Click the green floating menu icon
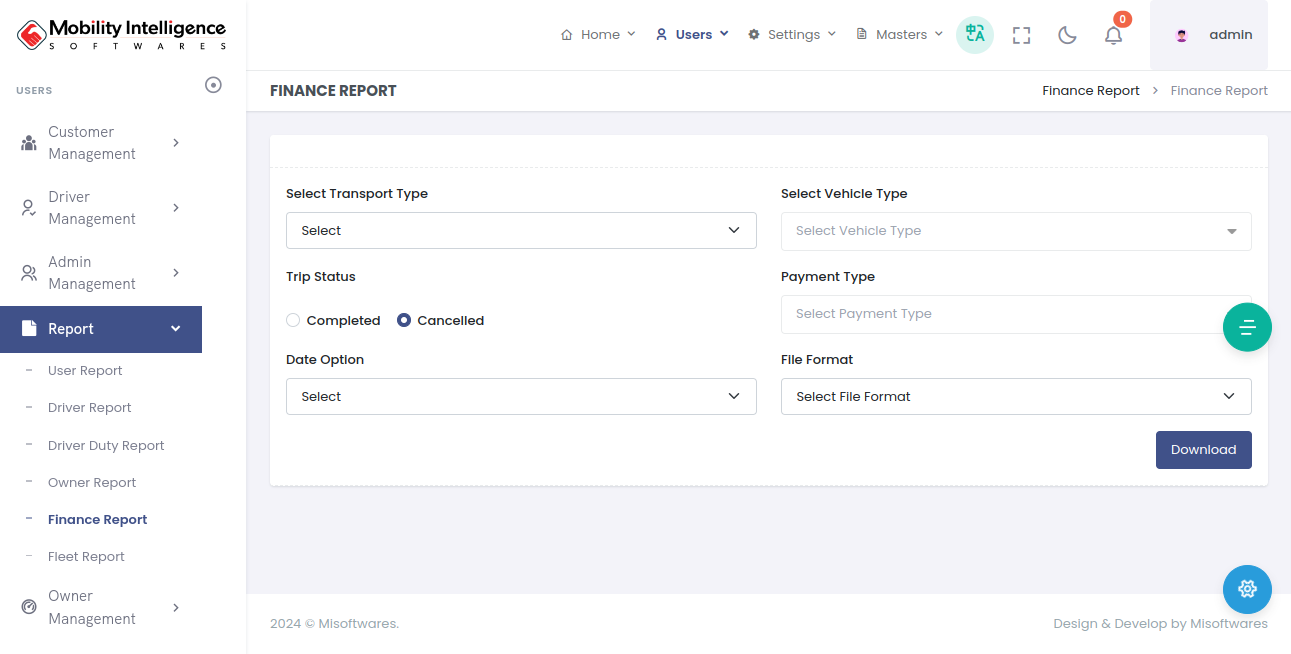The image size is (1291, 654). tap(1247, 327)
